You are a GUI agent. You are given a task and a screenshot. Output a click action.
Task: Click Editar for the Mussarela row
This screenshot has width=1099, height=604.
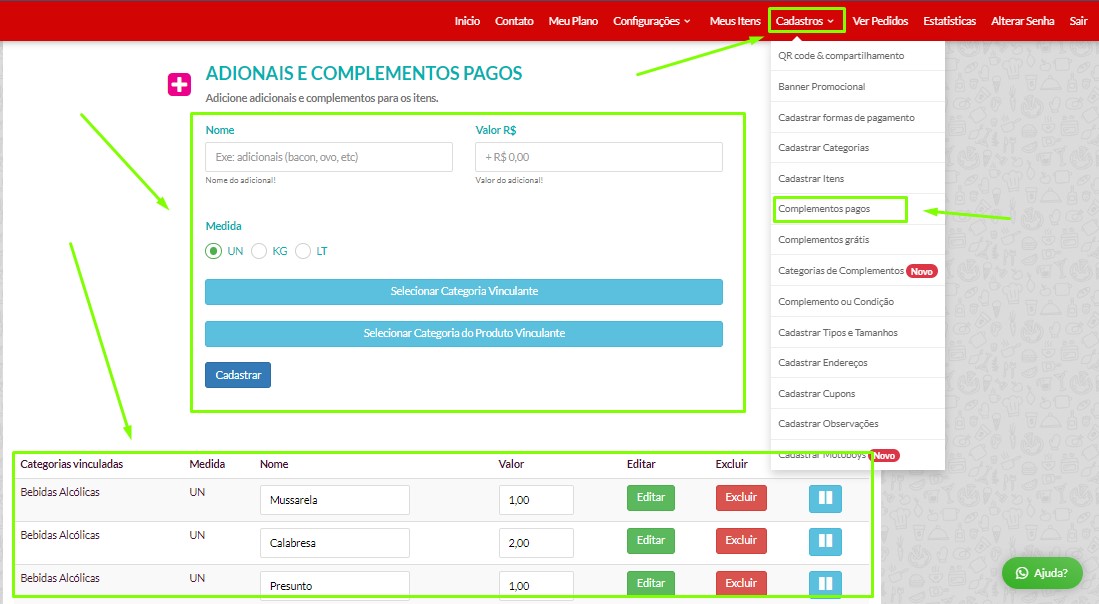651,498
